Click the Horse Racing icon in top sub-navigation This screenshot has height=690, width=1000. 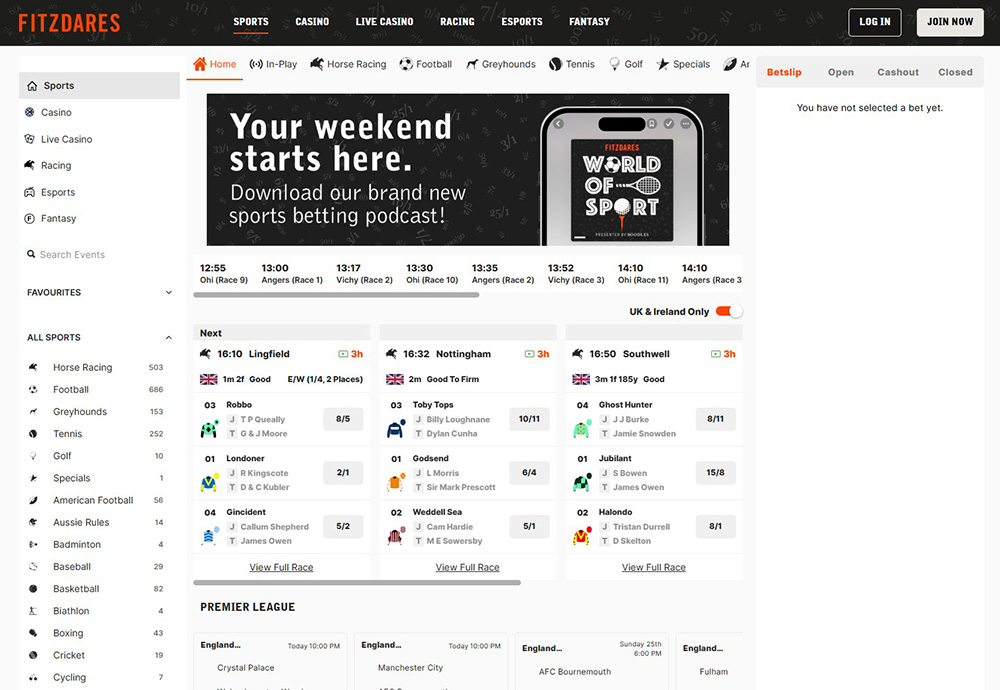click(x=317, y=64)
